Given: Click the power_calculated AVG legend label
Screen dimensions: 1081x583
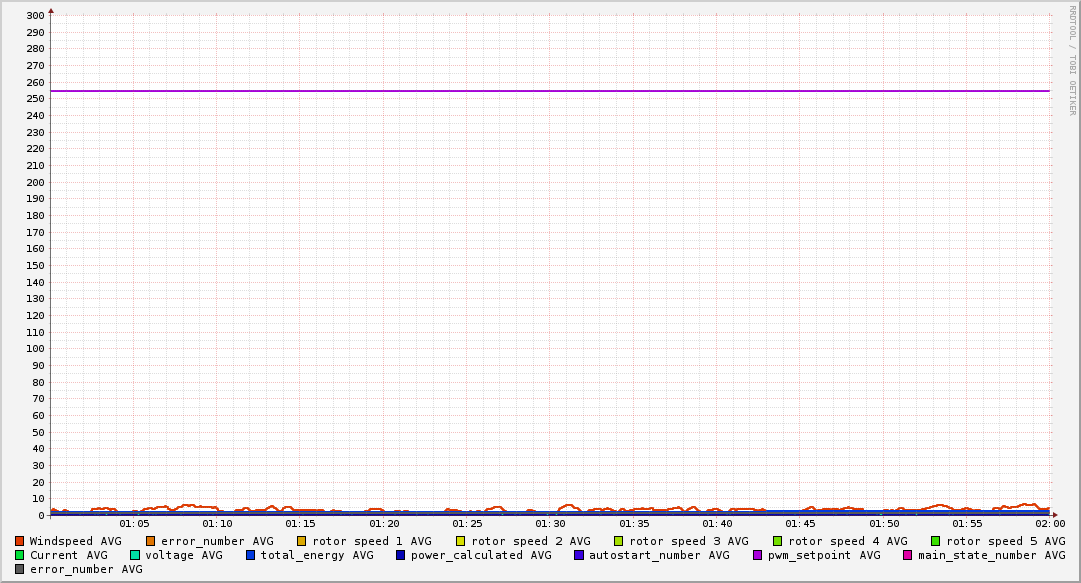Looking at the screenshot, I should (x=480, y=555).
